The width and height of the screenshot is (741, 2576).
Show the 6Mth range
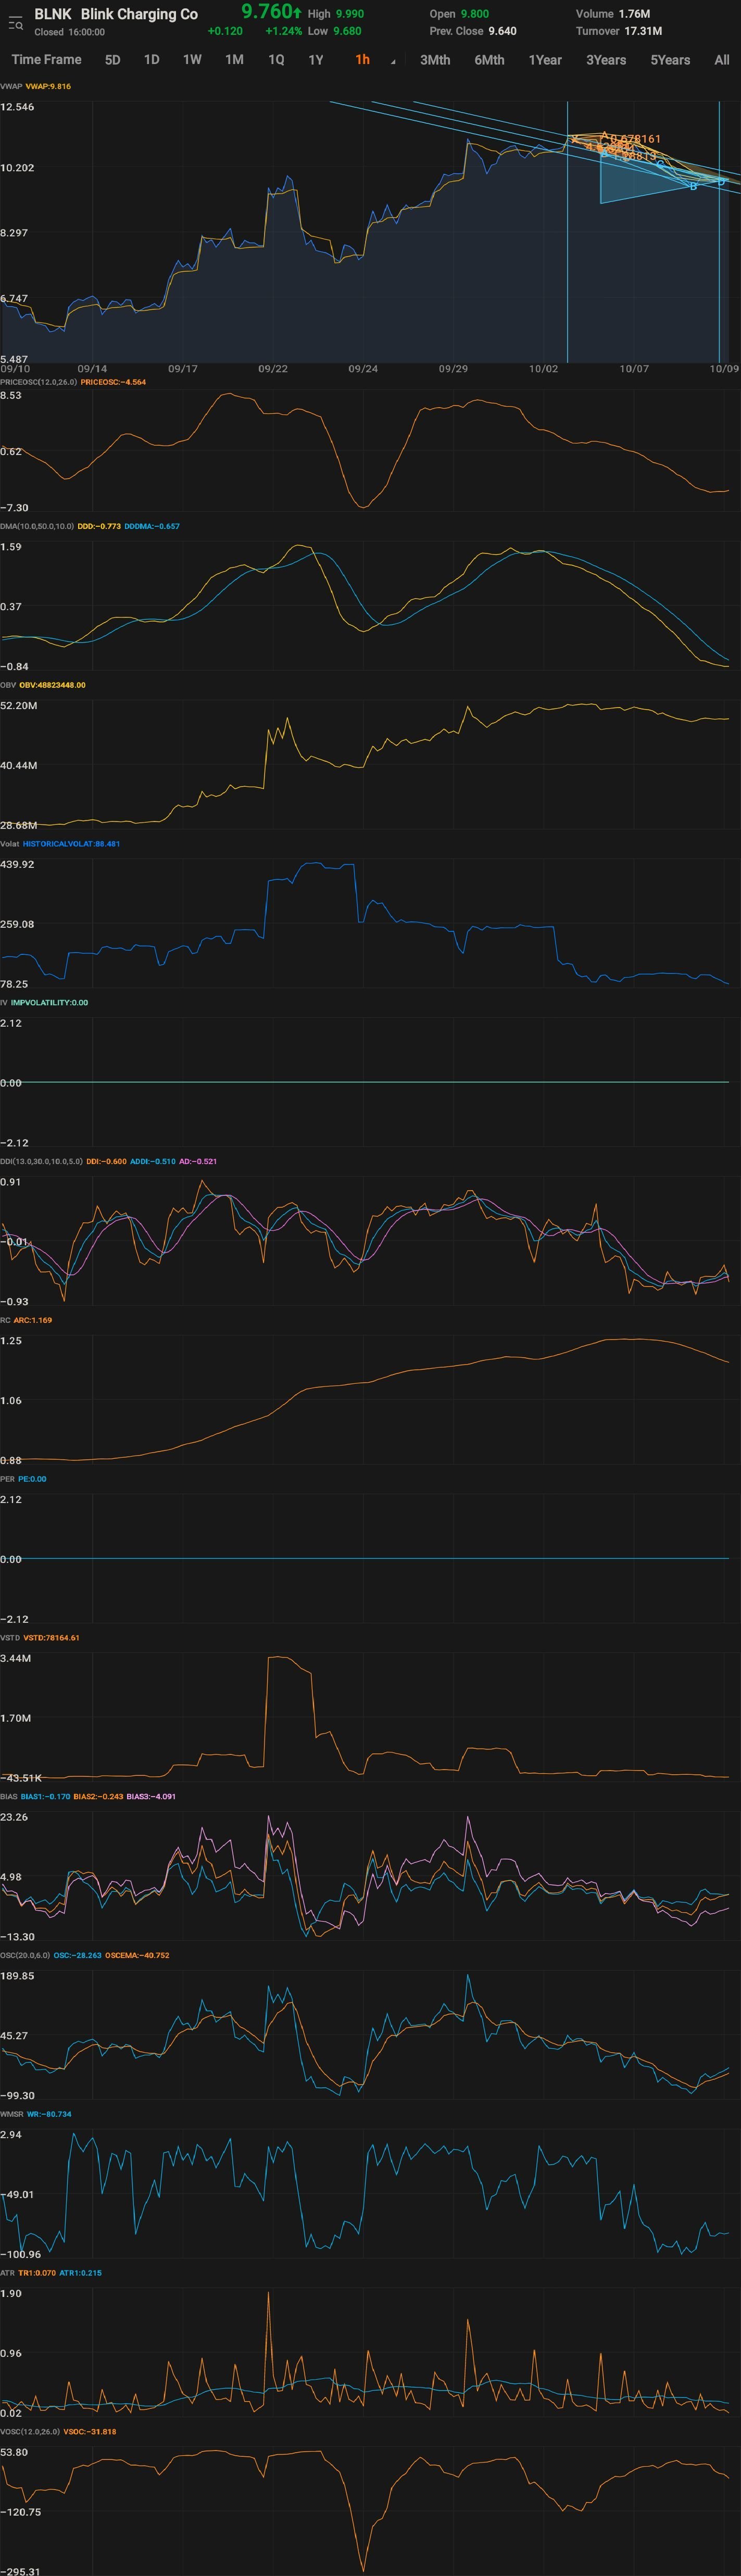click(x=489, y=60)
